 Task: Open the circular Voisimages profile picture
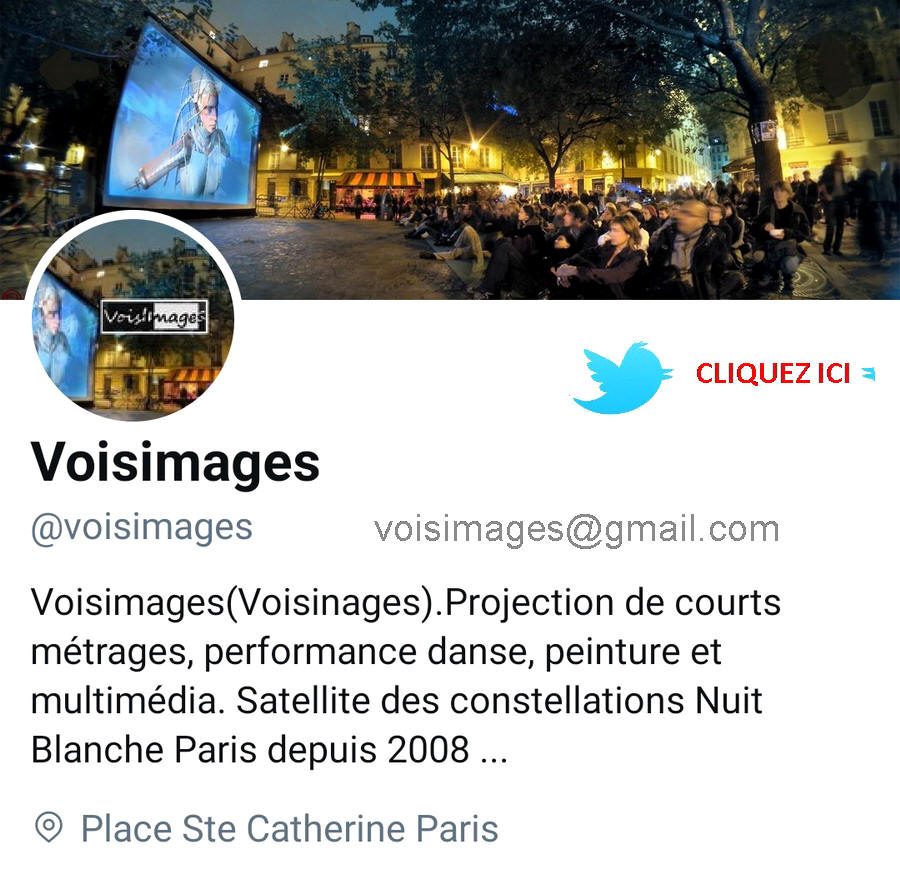133,317
